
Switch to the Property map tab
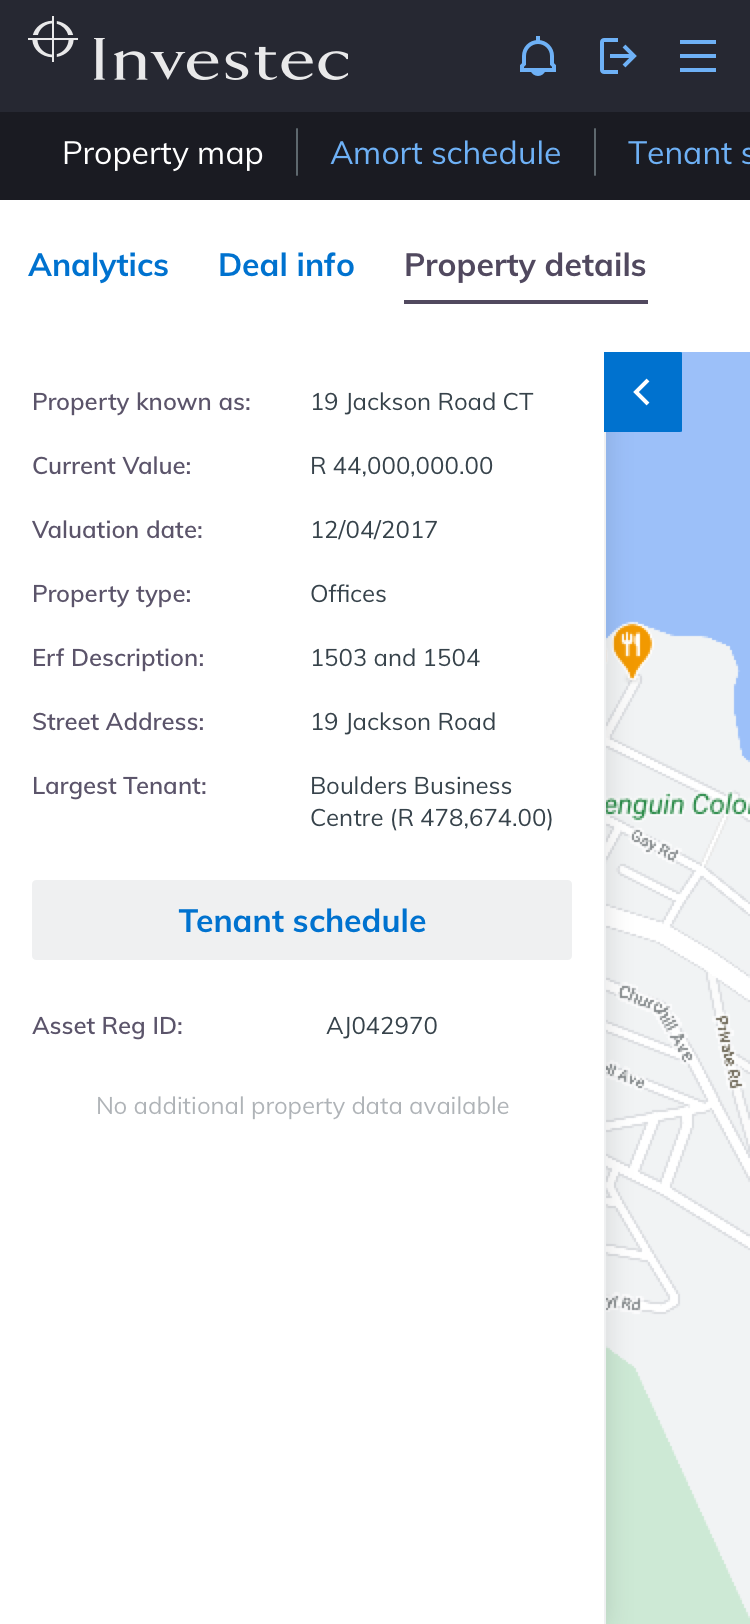[163, 153]
